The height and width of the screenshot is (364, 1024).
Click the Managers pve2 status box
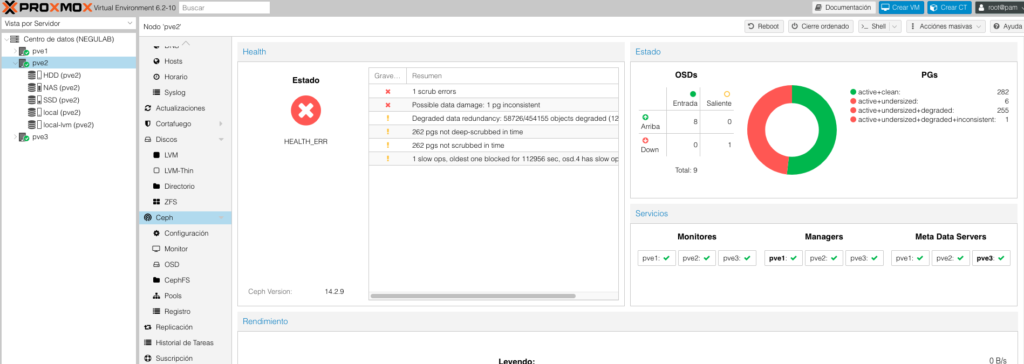pyautogui.click(x=824, y=258)
